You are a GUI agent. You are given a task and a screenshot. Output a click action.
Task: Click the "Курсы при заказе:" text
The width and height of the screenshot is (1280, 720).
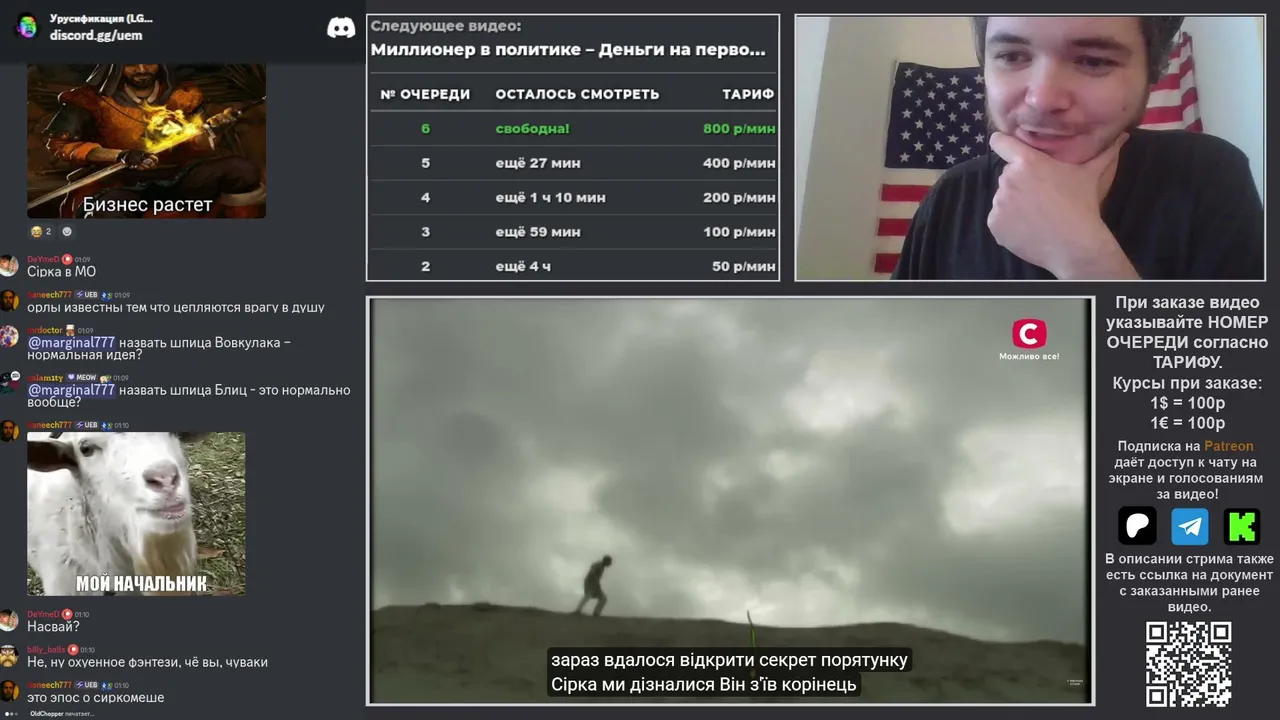(x=1188, y=383)
